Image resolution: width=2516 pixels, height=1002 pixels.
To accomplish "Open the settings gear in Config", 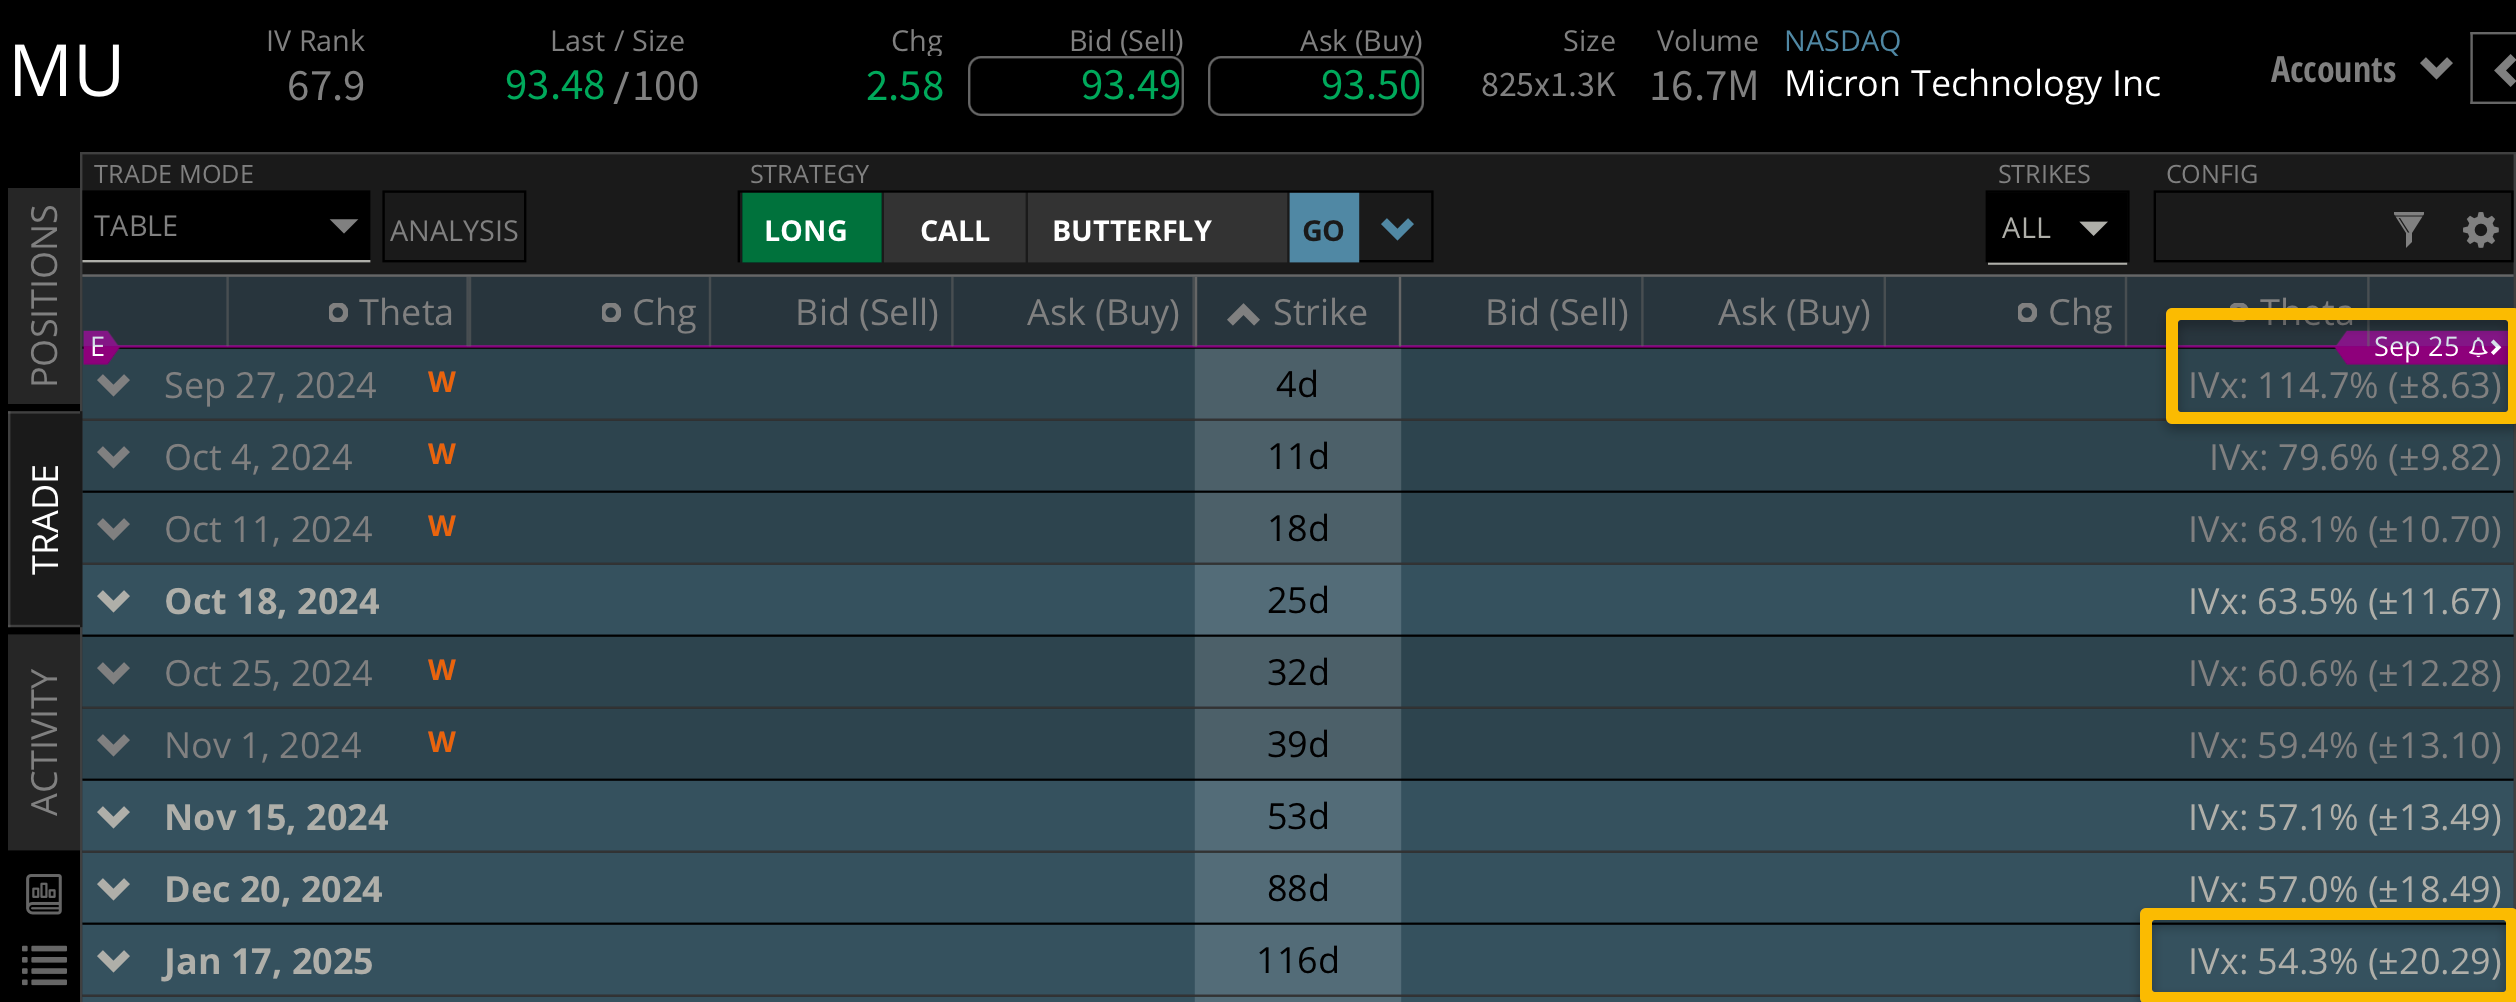I will (2480, 229).
